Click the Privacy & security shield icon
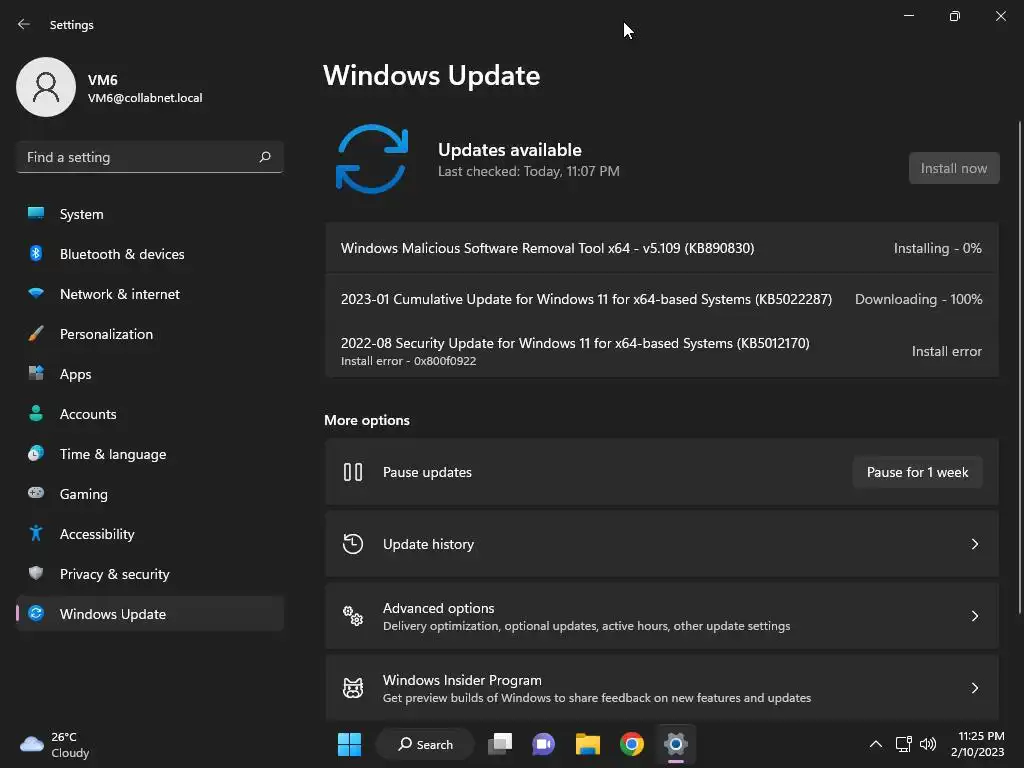This screenshot has width=1024, height=768. [x=36, y=573]
